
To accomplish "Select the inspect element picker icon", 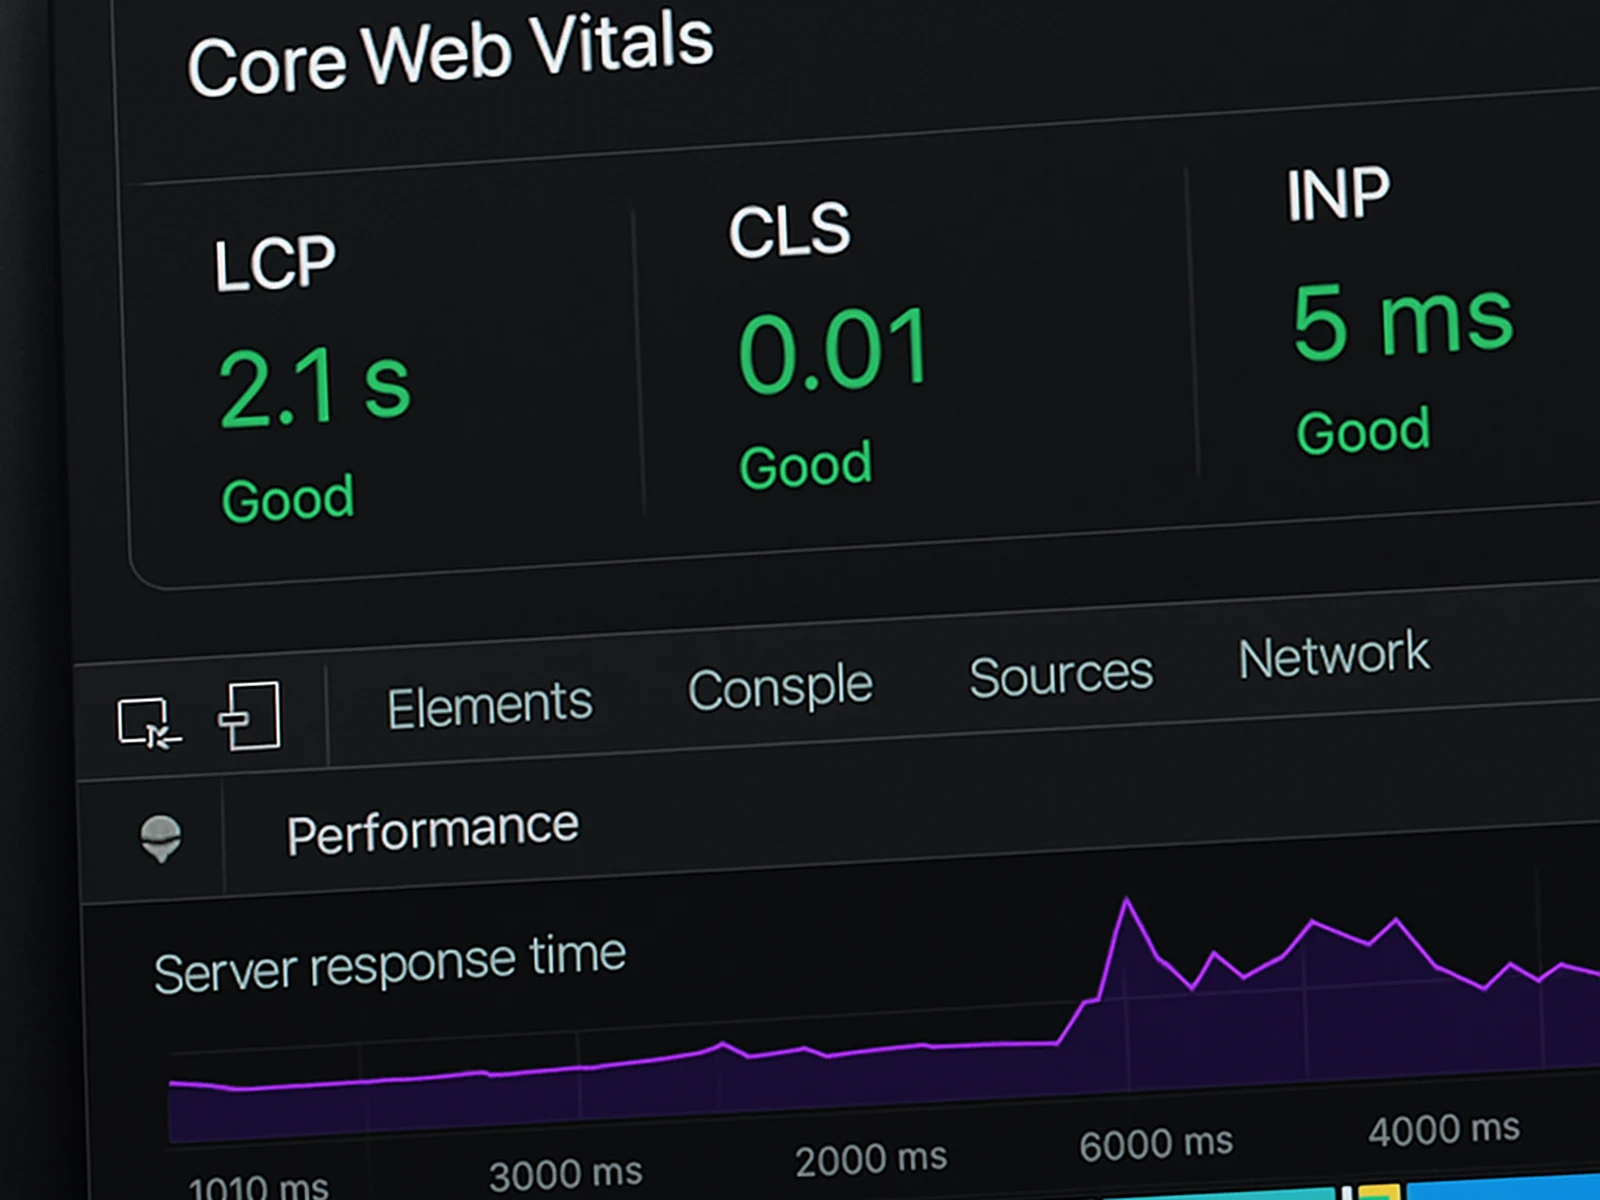I will 149,723.
